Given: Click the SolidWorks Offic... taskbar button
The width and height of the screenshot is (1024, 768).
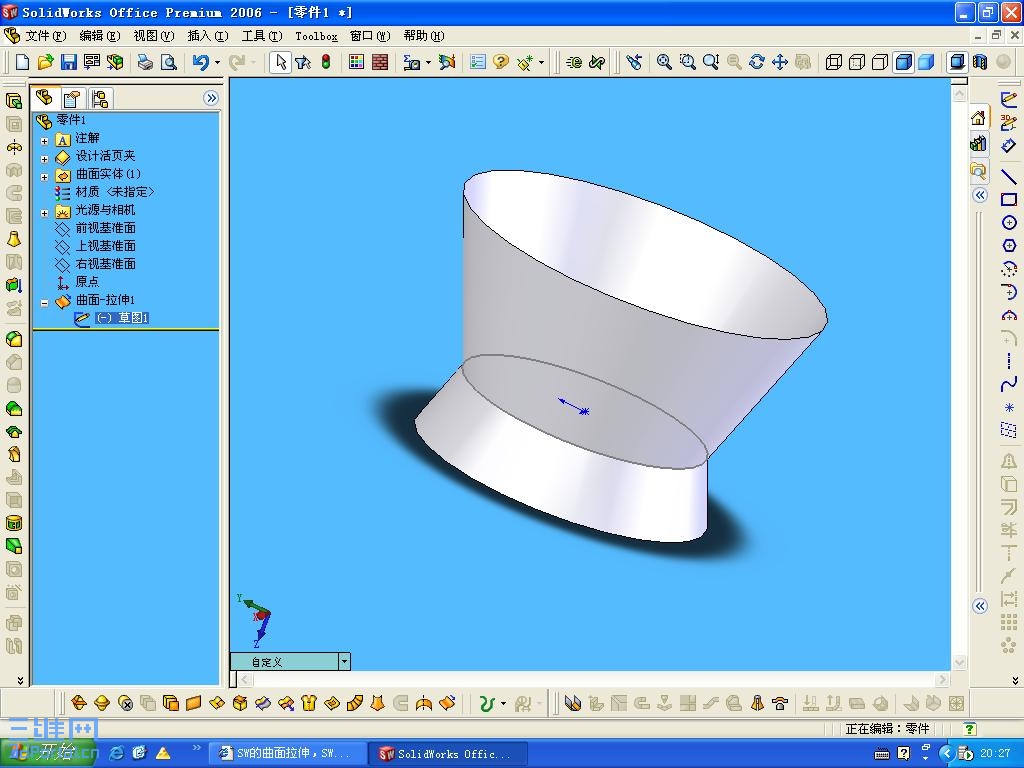Looking at the screenshot, I should tap(450, 753).
